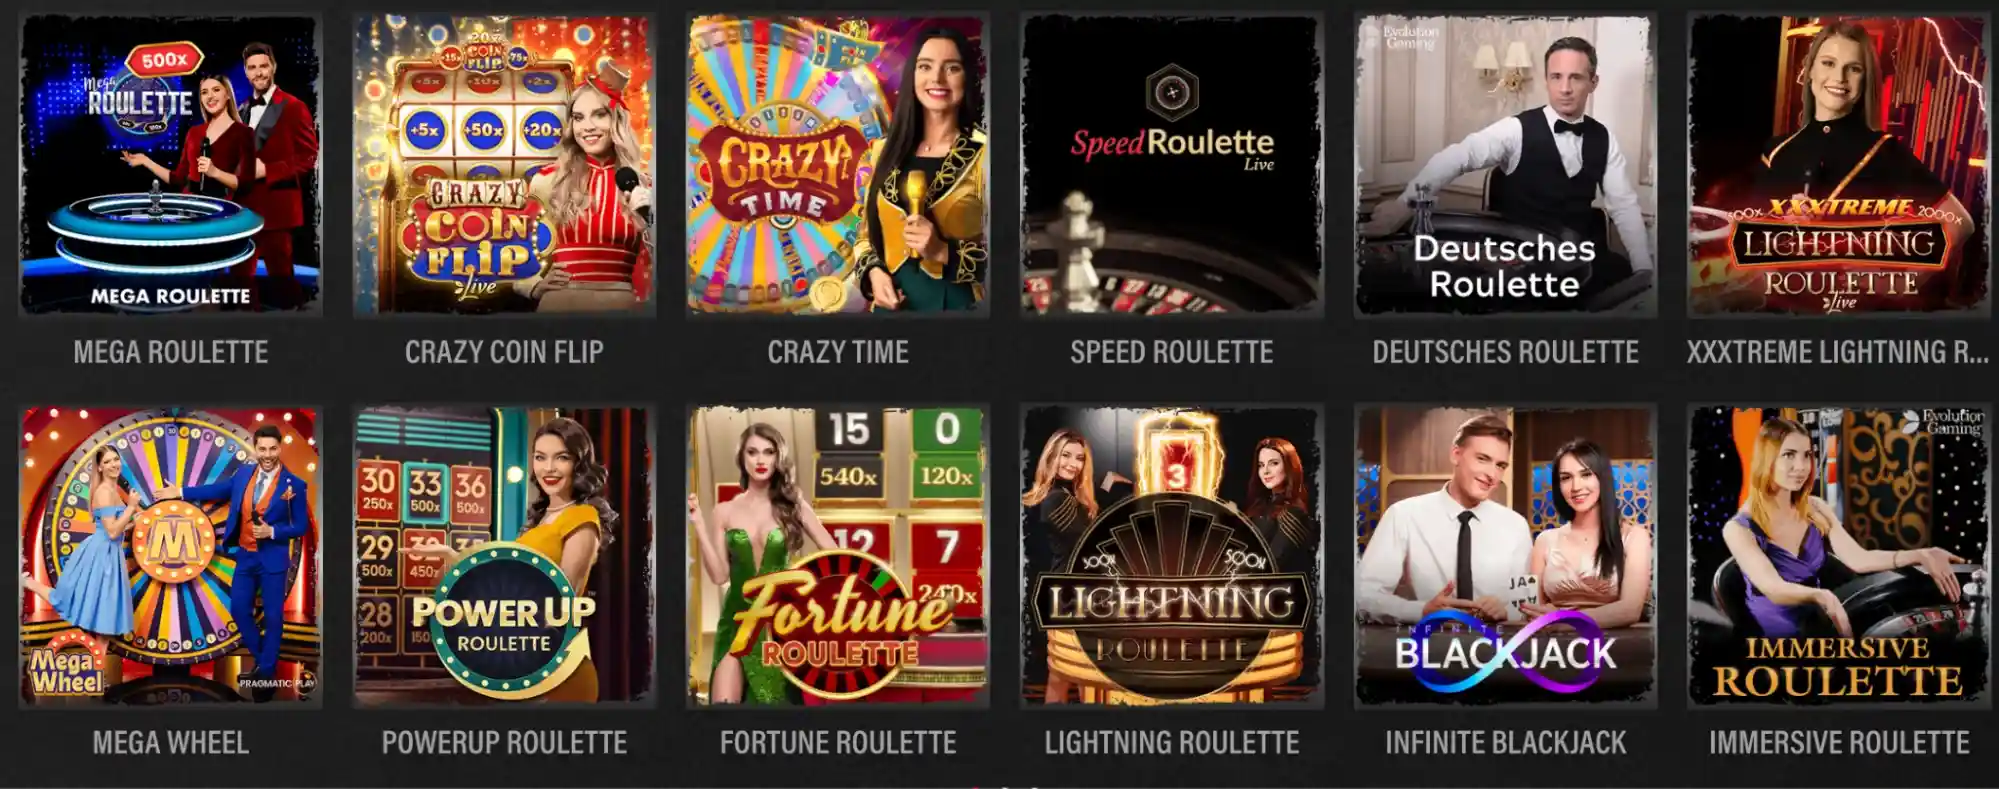Screen dimensions: 1999x789
Task: Click the INFINITE BLACKJACK caption label
Action: [1505, 743]
